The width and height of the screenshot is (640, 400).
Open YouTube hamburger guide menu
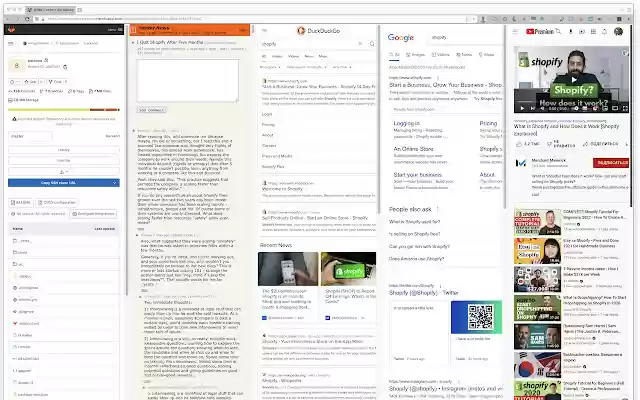515,31
